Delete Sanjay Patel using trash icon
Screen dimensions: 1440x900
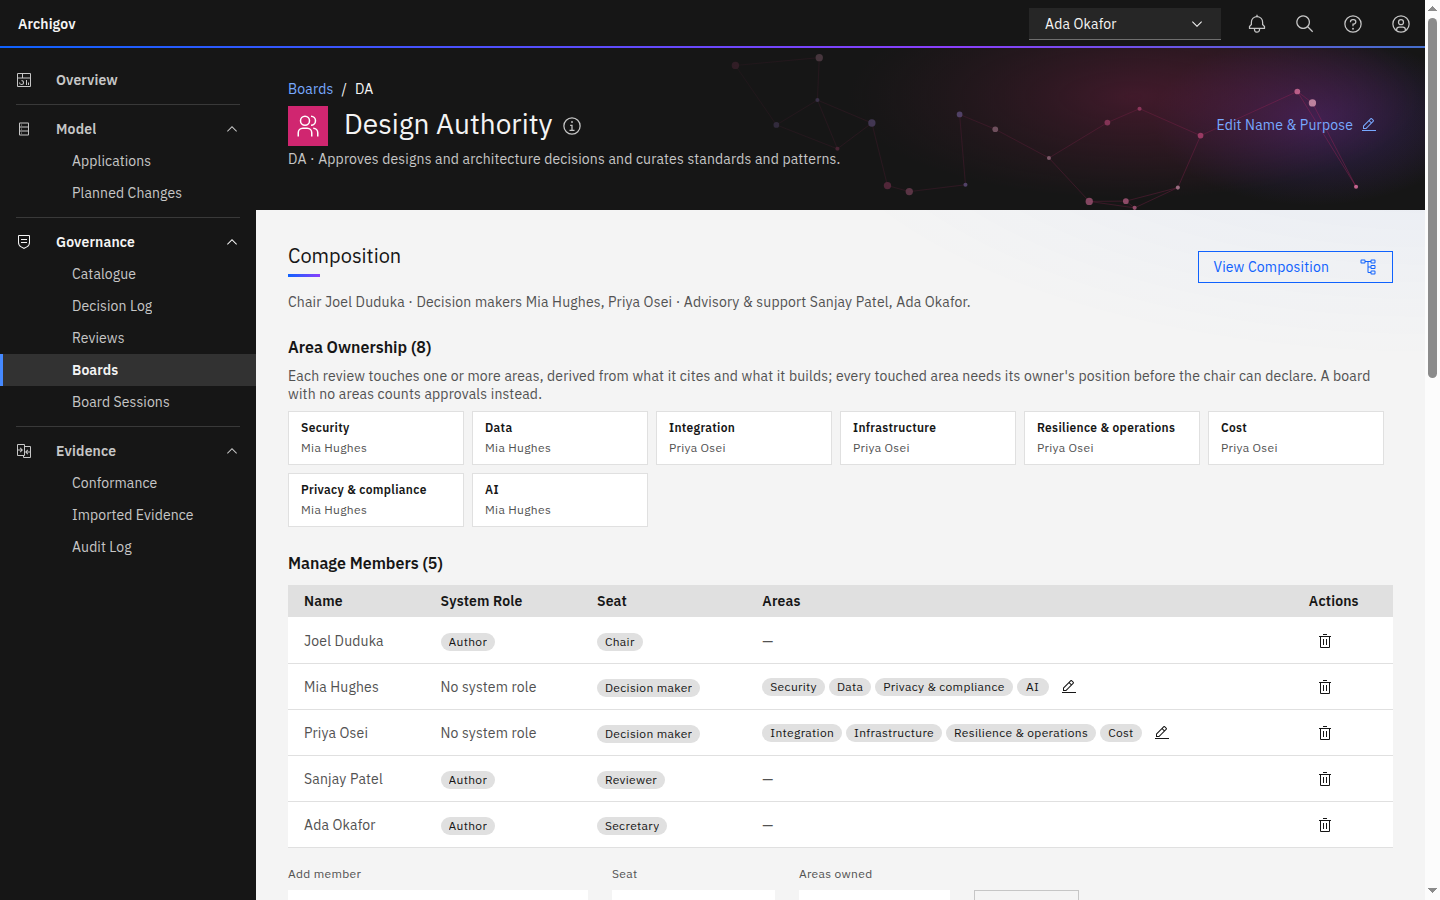[x=1325, y=779]
